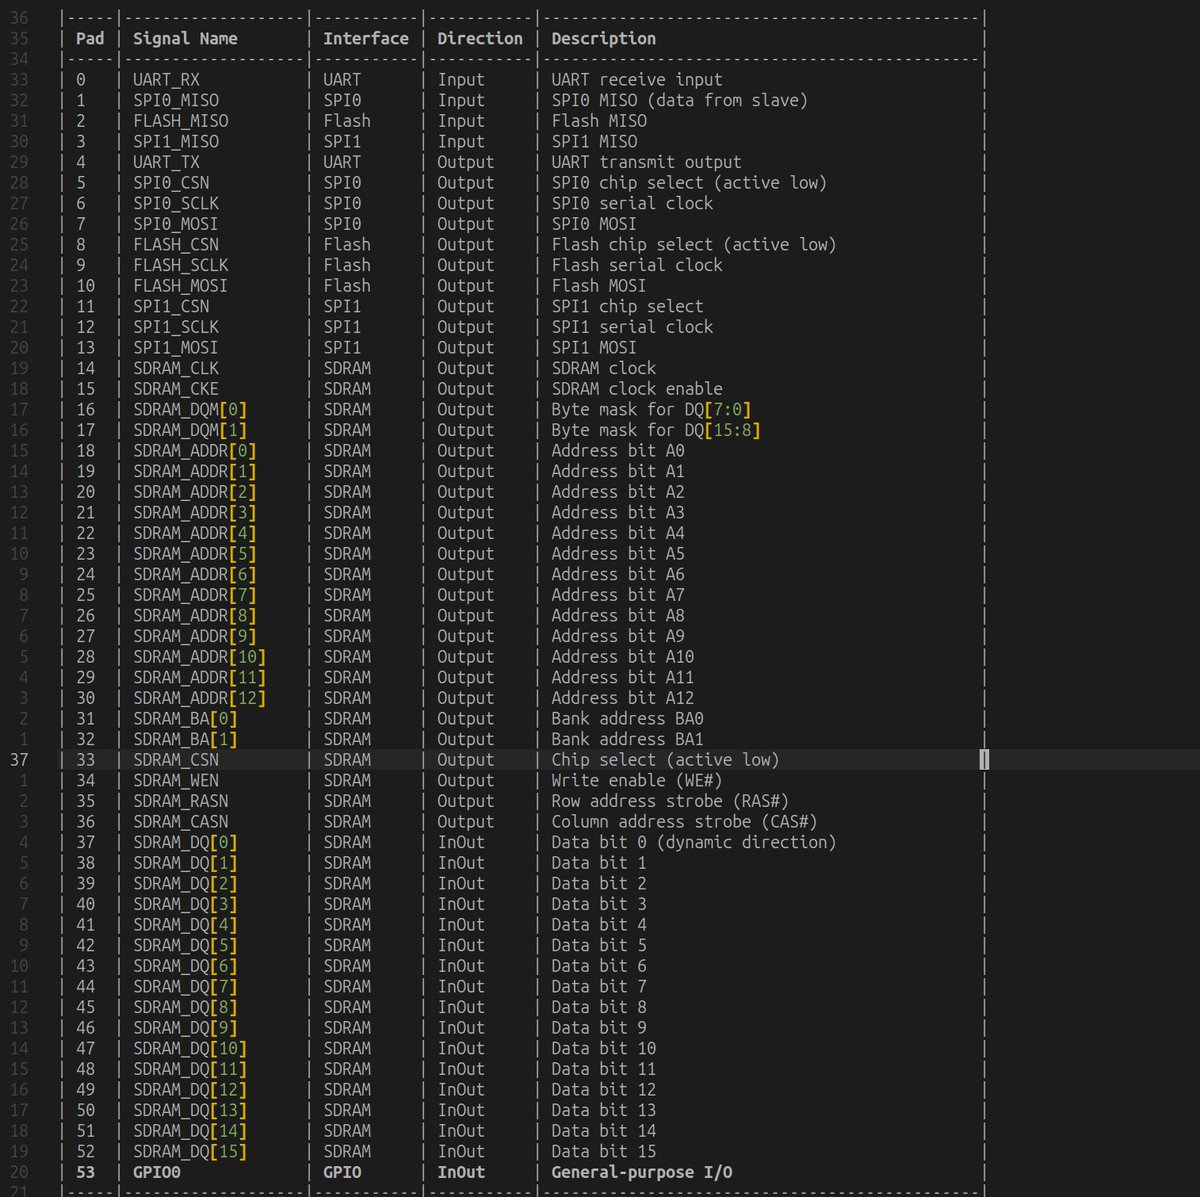Click 'Column address strobe (CAS#)' description
This screenshot has height=1197, width=1200.
[685, 822]
